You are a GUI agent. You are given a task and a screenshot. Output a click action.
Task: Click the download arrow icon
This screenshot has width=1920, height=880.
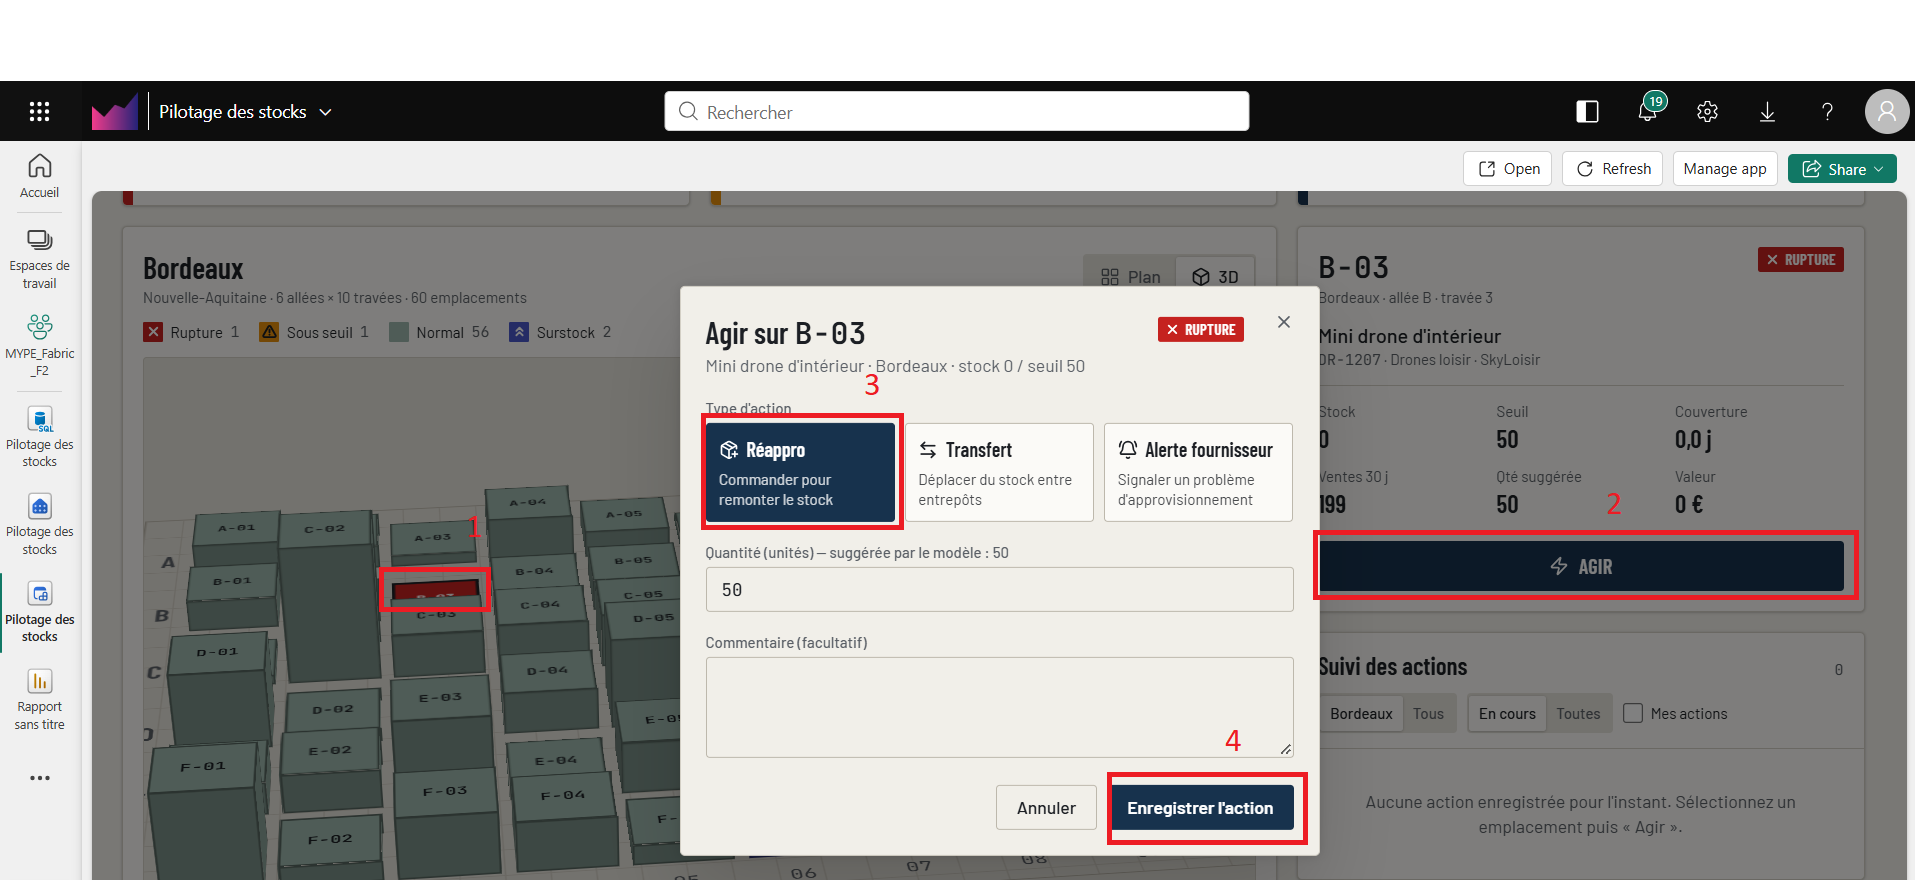point(1768,111)
